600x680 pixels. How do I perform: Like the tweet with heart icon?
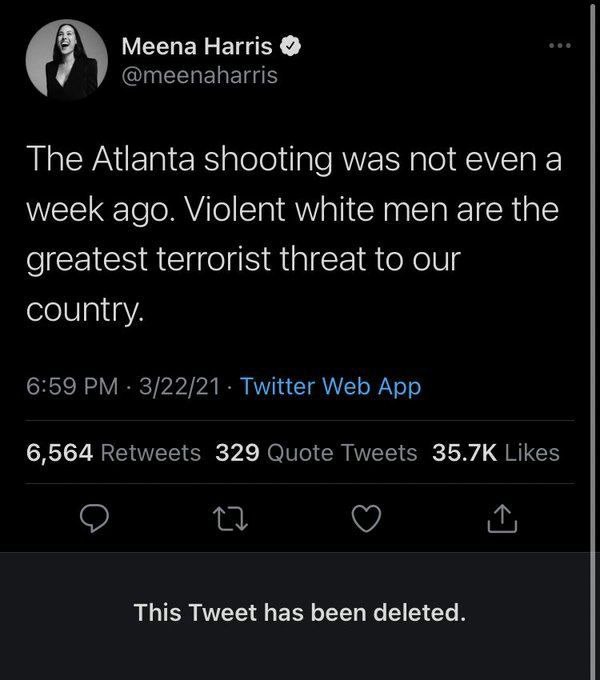(x=366, y=519)
